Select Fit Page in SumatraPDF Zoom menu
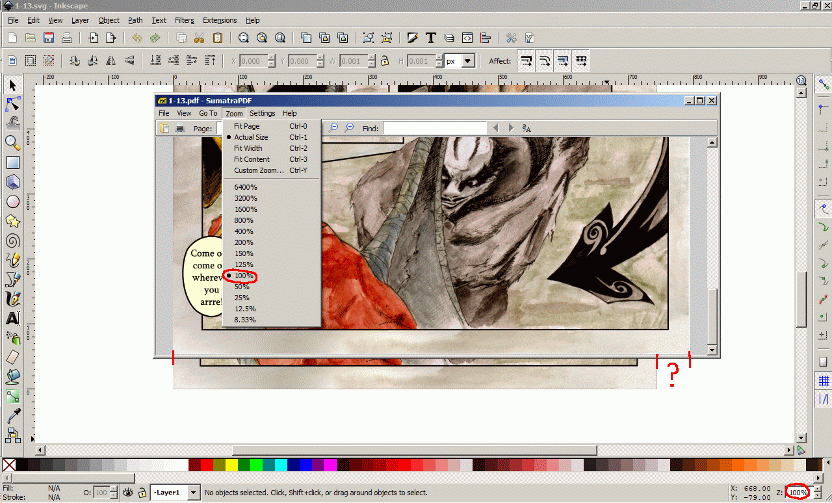Image resolution: width=832 pixels, height=503 pixels. coord(246,126)
